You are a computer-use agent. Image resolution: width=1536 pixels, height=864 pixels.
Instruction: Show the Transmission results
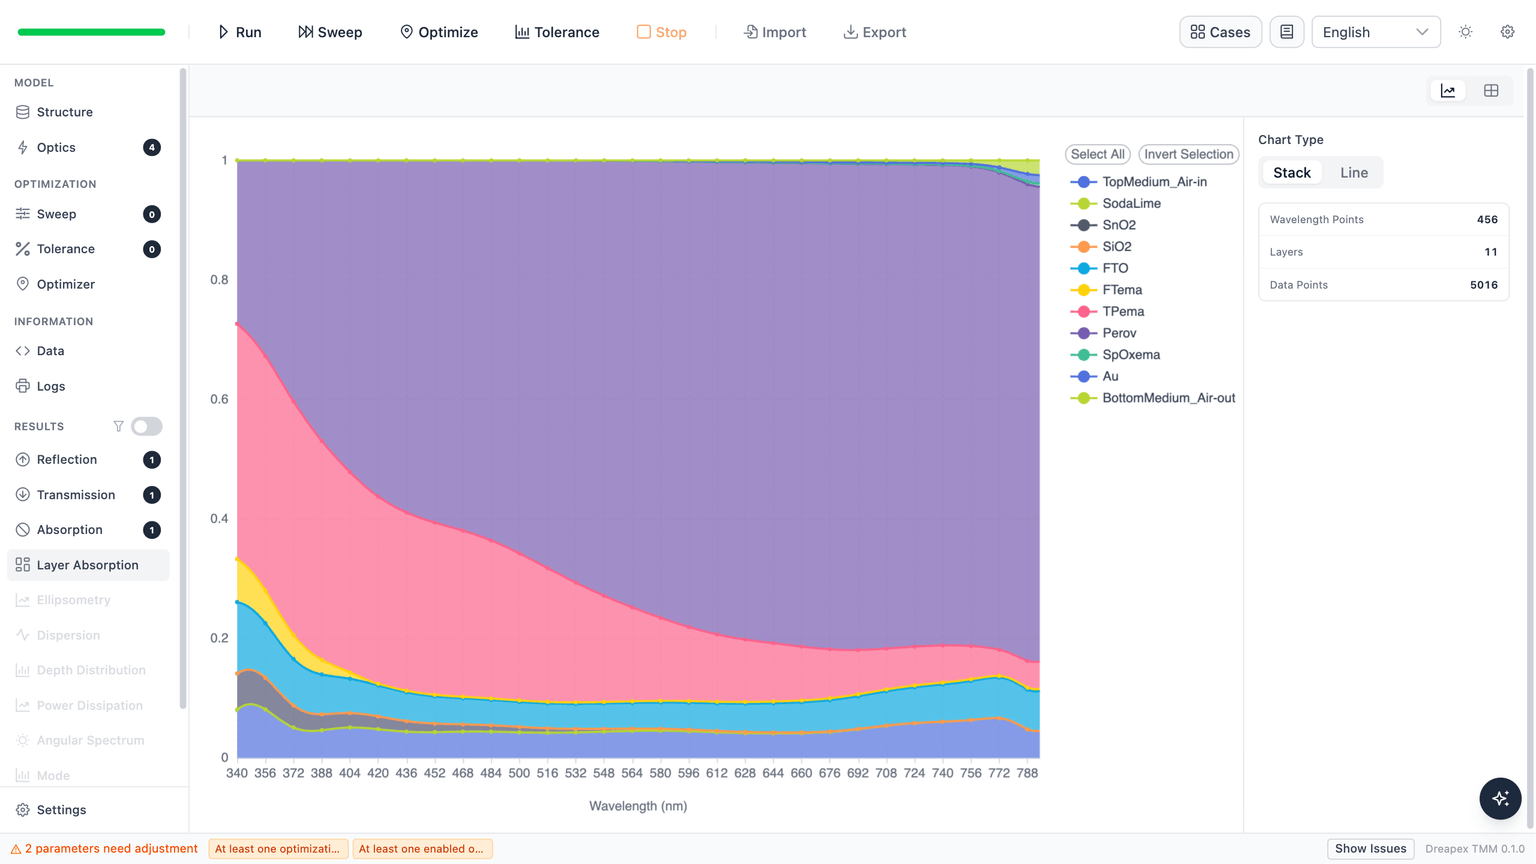[88, 495]
